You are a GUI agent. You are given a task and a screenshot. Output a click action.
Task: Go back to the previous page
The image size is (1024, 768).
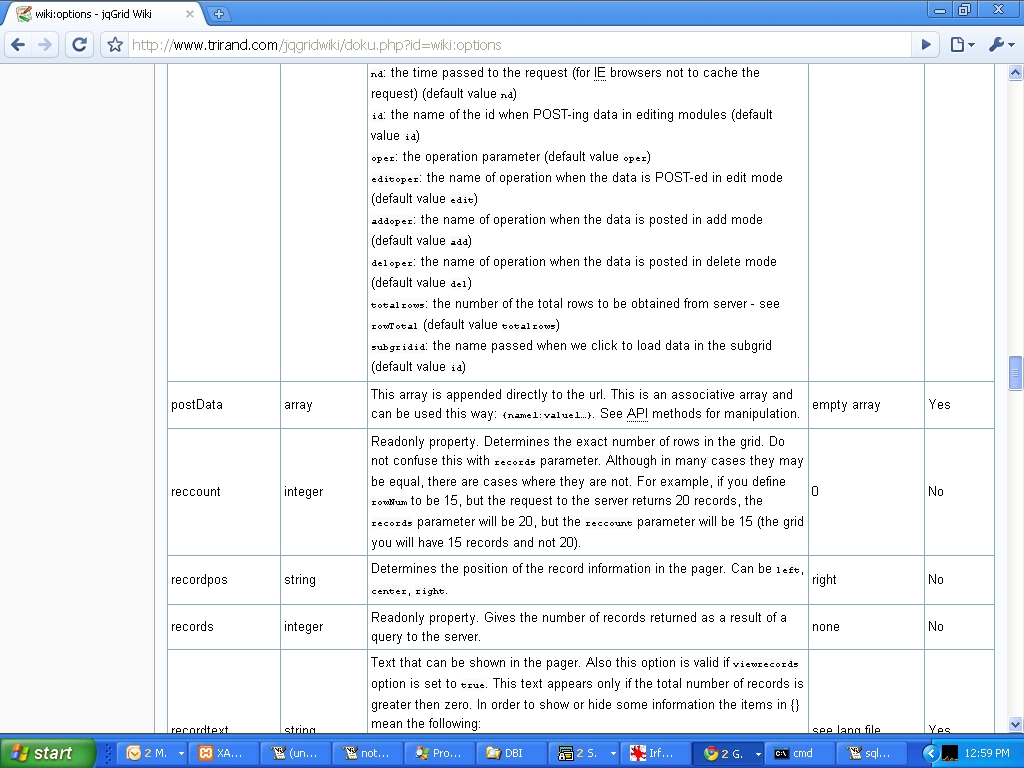18,44
